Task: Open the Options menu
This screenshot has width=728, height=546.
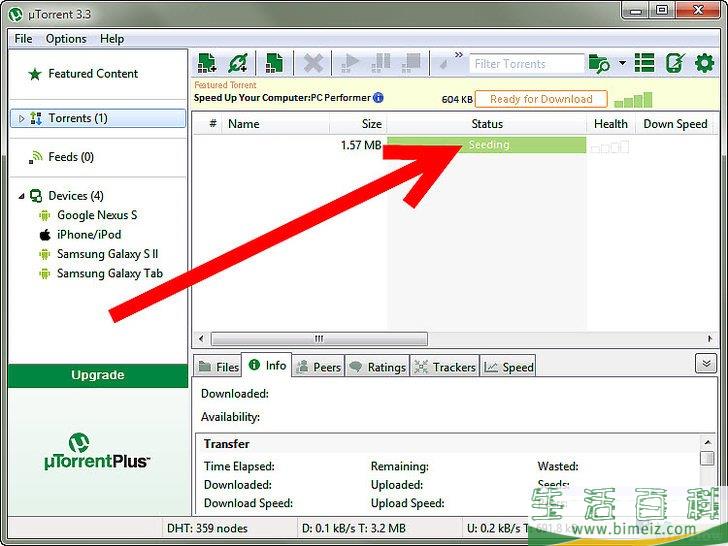Action: (66, 39)
